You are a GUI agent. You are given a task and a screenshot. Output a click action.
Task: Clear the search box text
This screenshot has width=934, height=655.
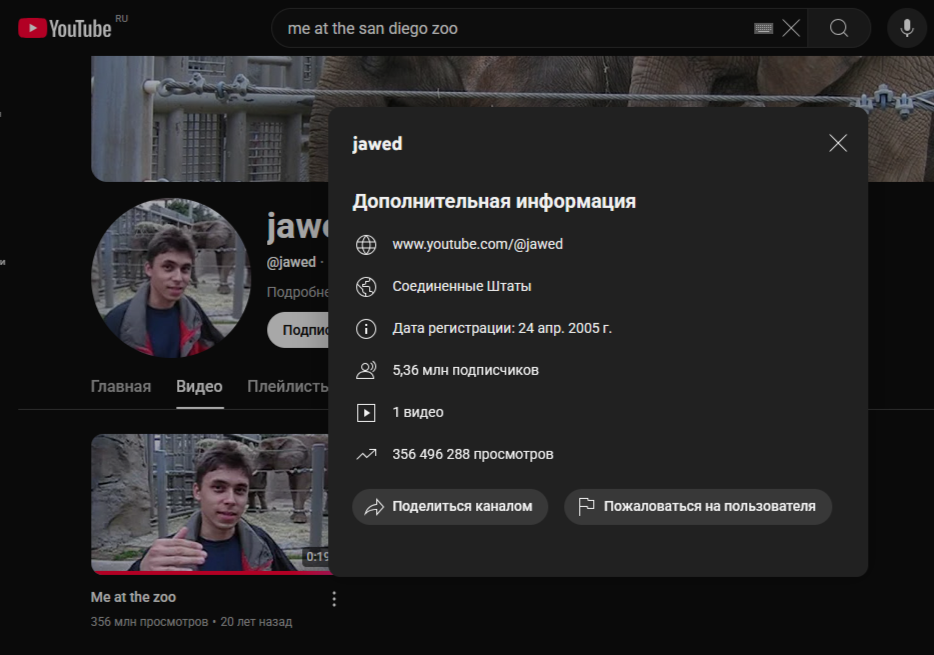tap(790, 28)
